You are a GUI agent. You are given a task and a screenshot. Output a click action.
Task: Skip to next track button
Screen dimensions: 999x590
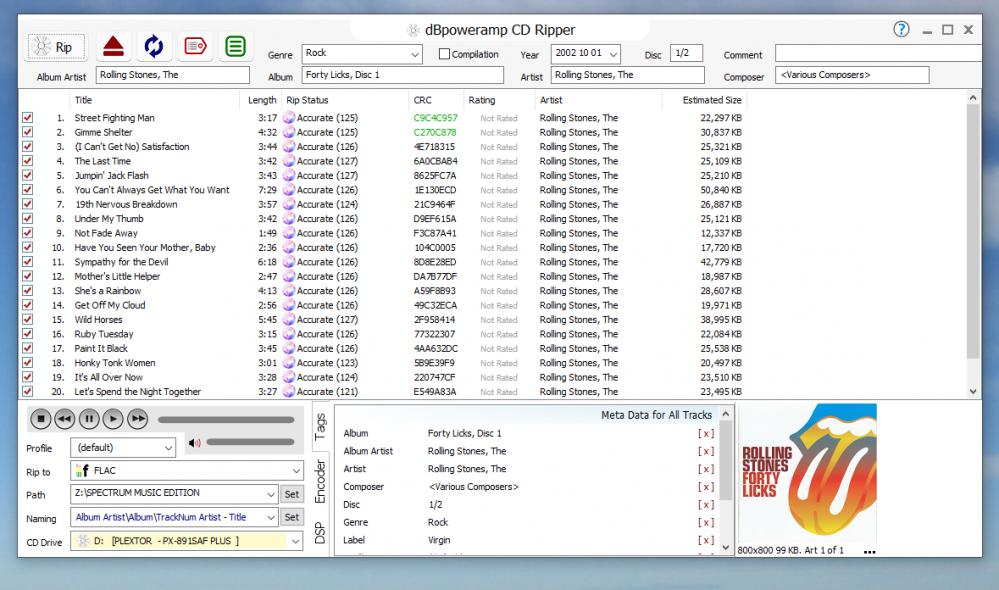[x=138, y=419]
